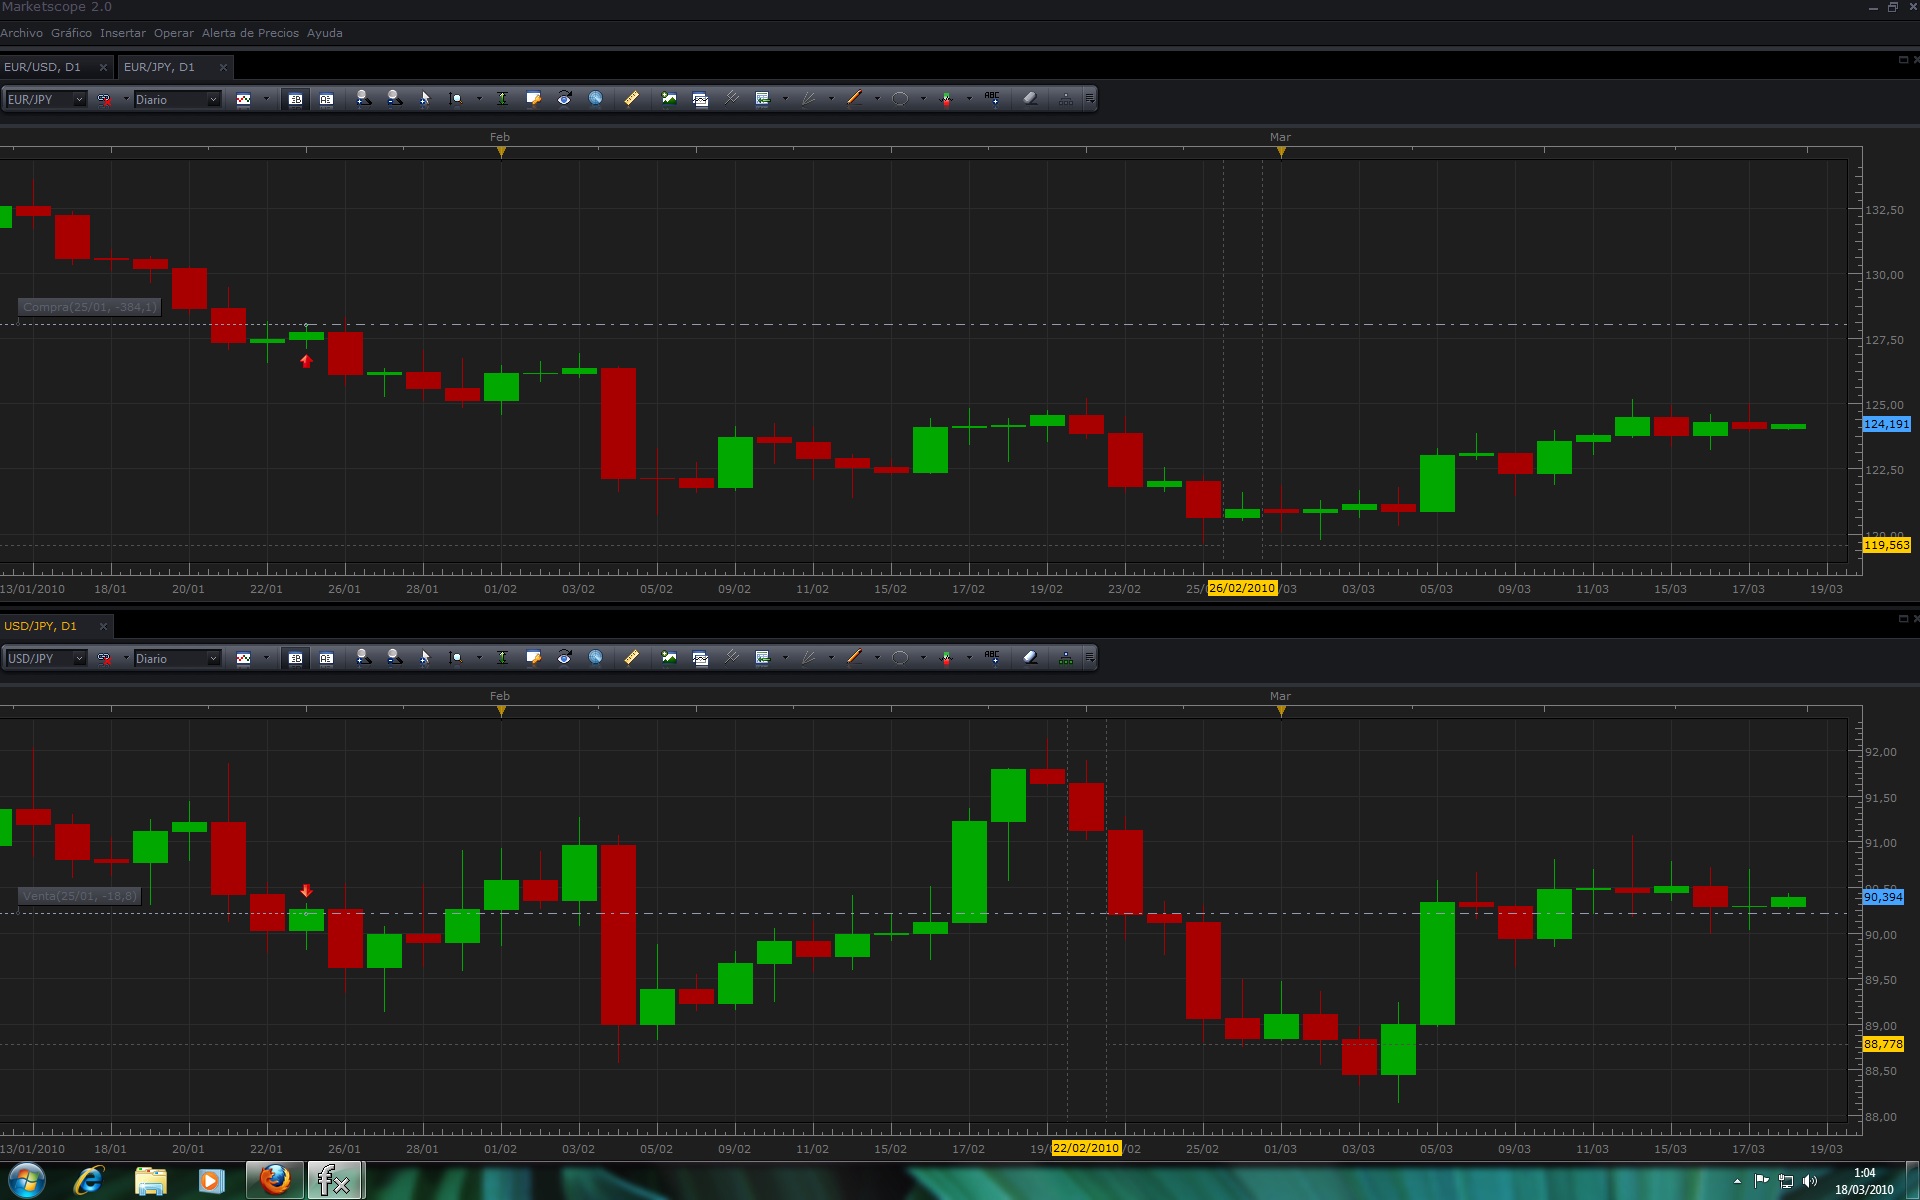Toggle second chart mode button in EUR/JPY toolbar
The height and width of the screenshot is (1200, 1920).
(x=326, y=99)
